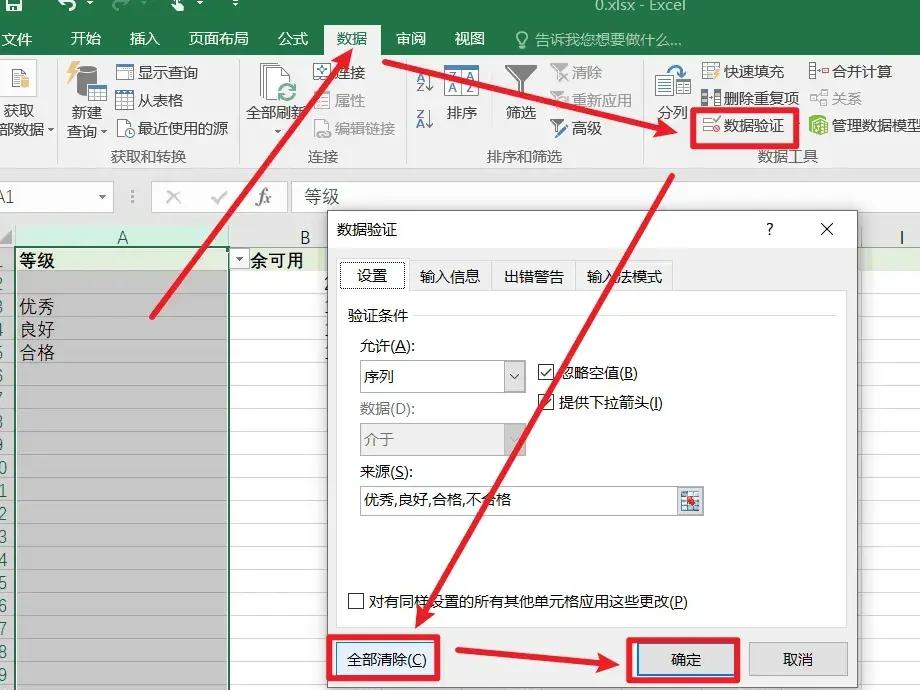Sort descending with the Z-A icon

(x=424, y=118)
